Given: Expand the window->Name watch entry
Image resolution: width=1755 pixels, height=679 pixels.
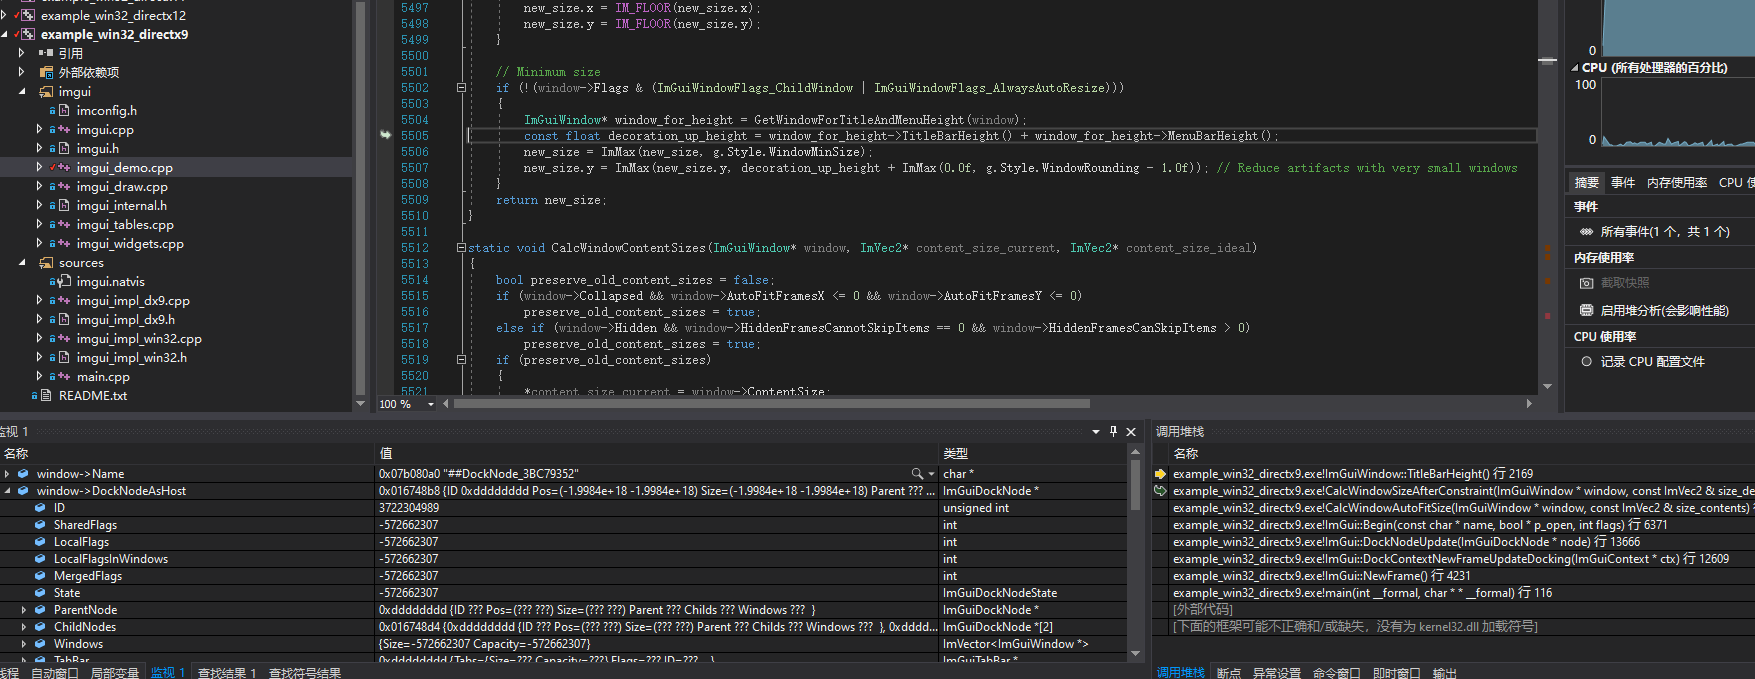Looking at the screenshot, I should coord(7,474).
